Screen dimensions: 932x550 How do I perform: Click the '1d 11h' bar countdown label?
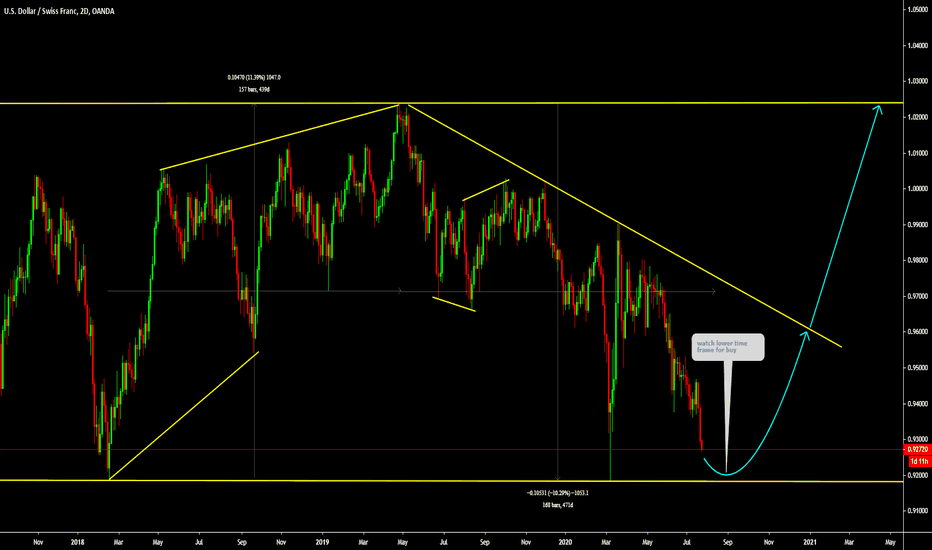(920, 461)
